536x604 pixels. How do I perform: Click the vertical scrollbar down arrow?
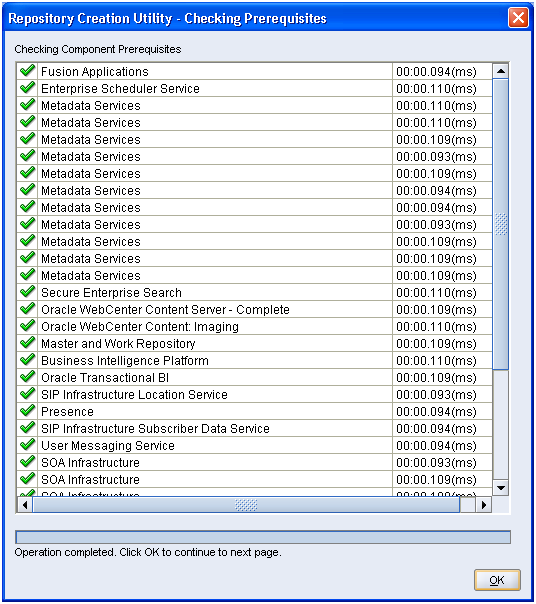501,488
